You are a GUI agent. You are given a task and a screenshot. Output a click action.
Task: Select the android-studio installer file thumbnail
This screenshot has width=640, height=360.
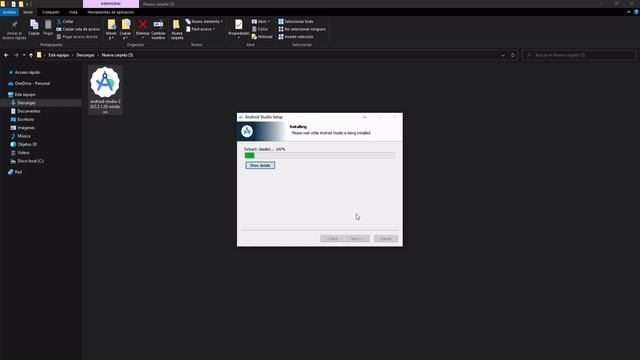(105, 90)
